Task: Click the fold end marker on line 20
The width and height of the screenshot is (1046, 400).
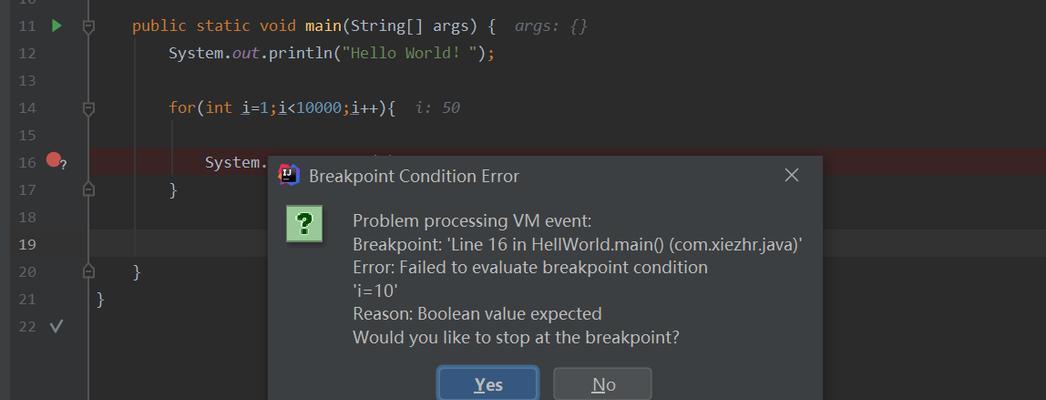Action: 88,271
